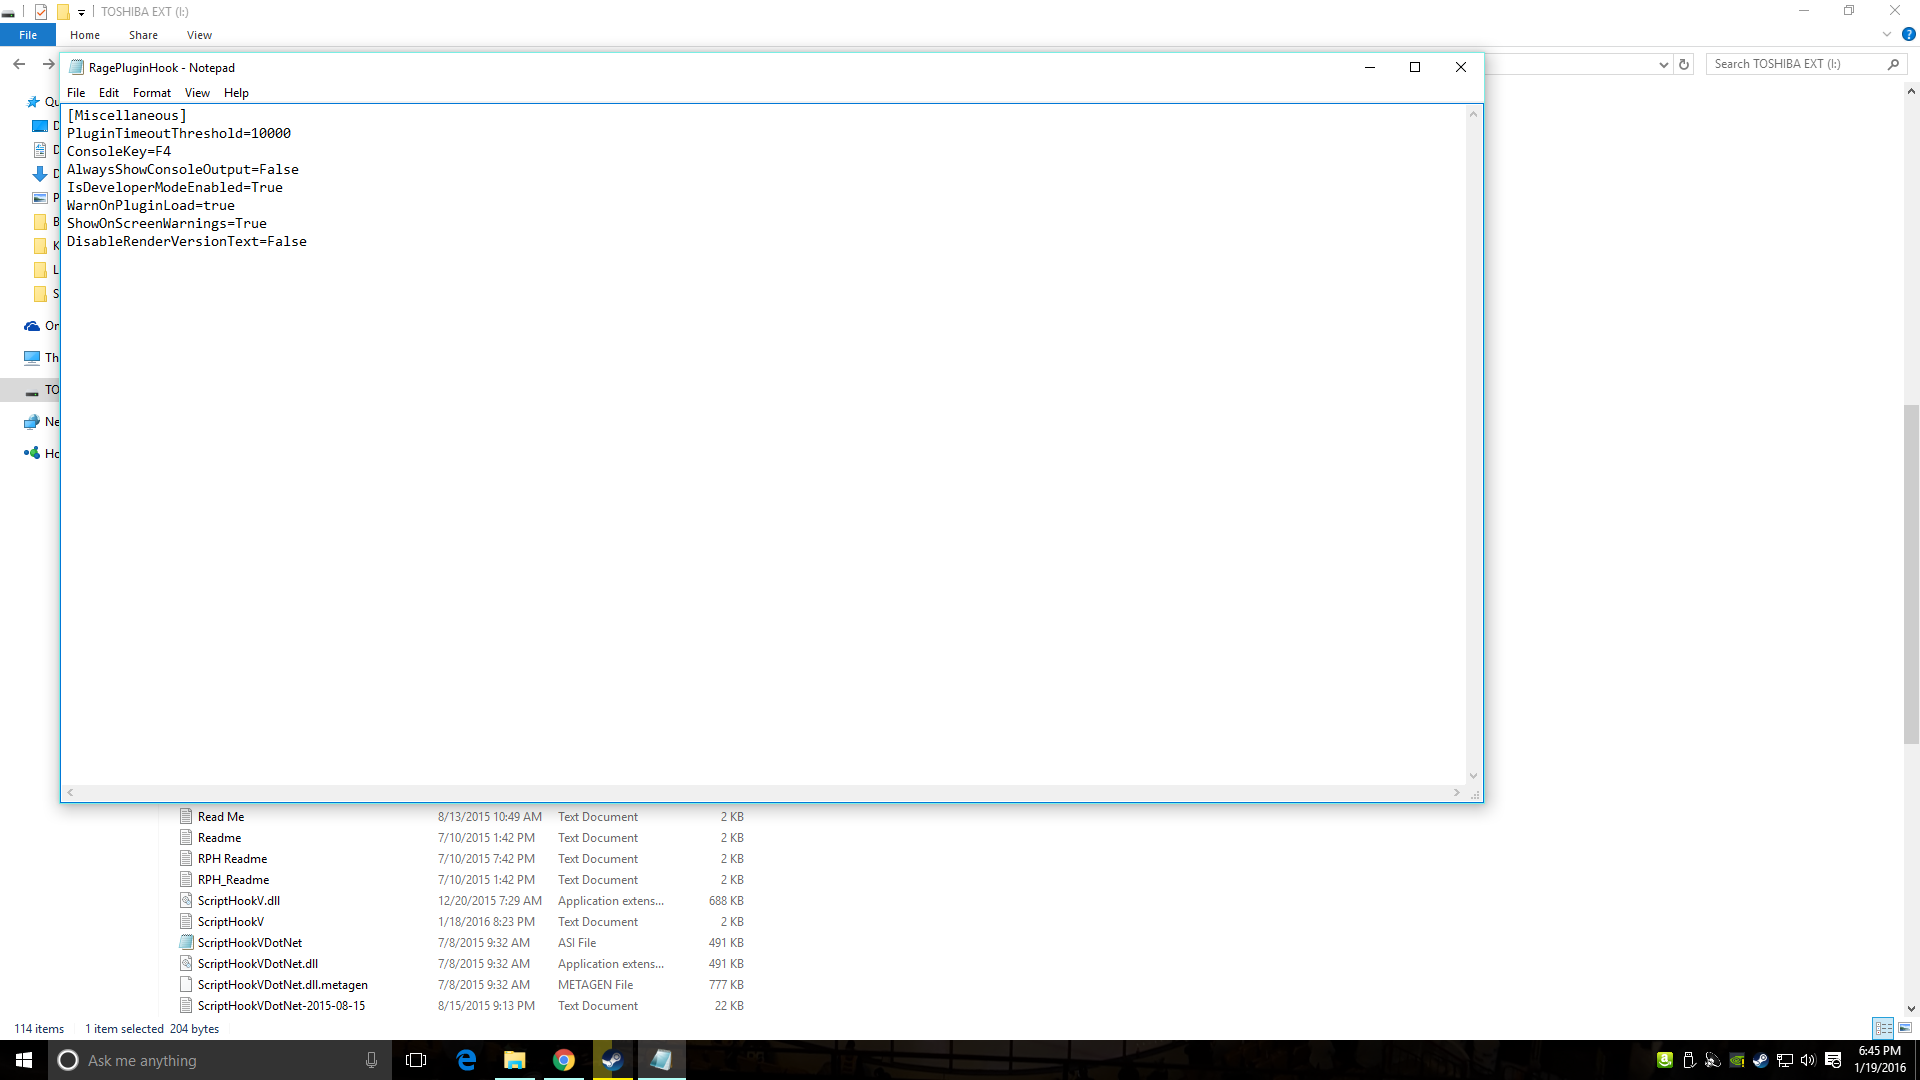
Task: Click the Task View icon
Action: pos(416,1060)
